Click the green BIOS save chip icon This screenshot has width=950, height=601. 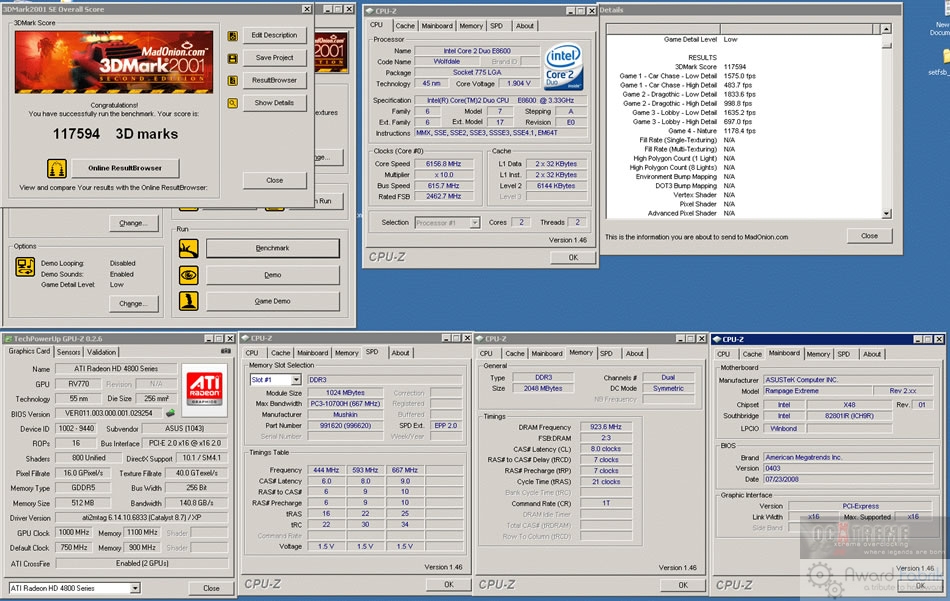(x=171, y=412)
